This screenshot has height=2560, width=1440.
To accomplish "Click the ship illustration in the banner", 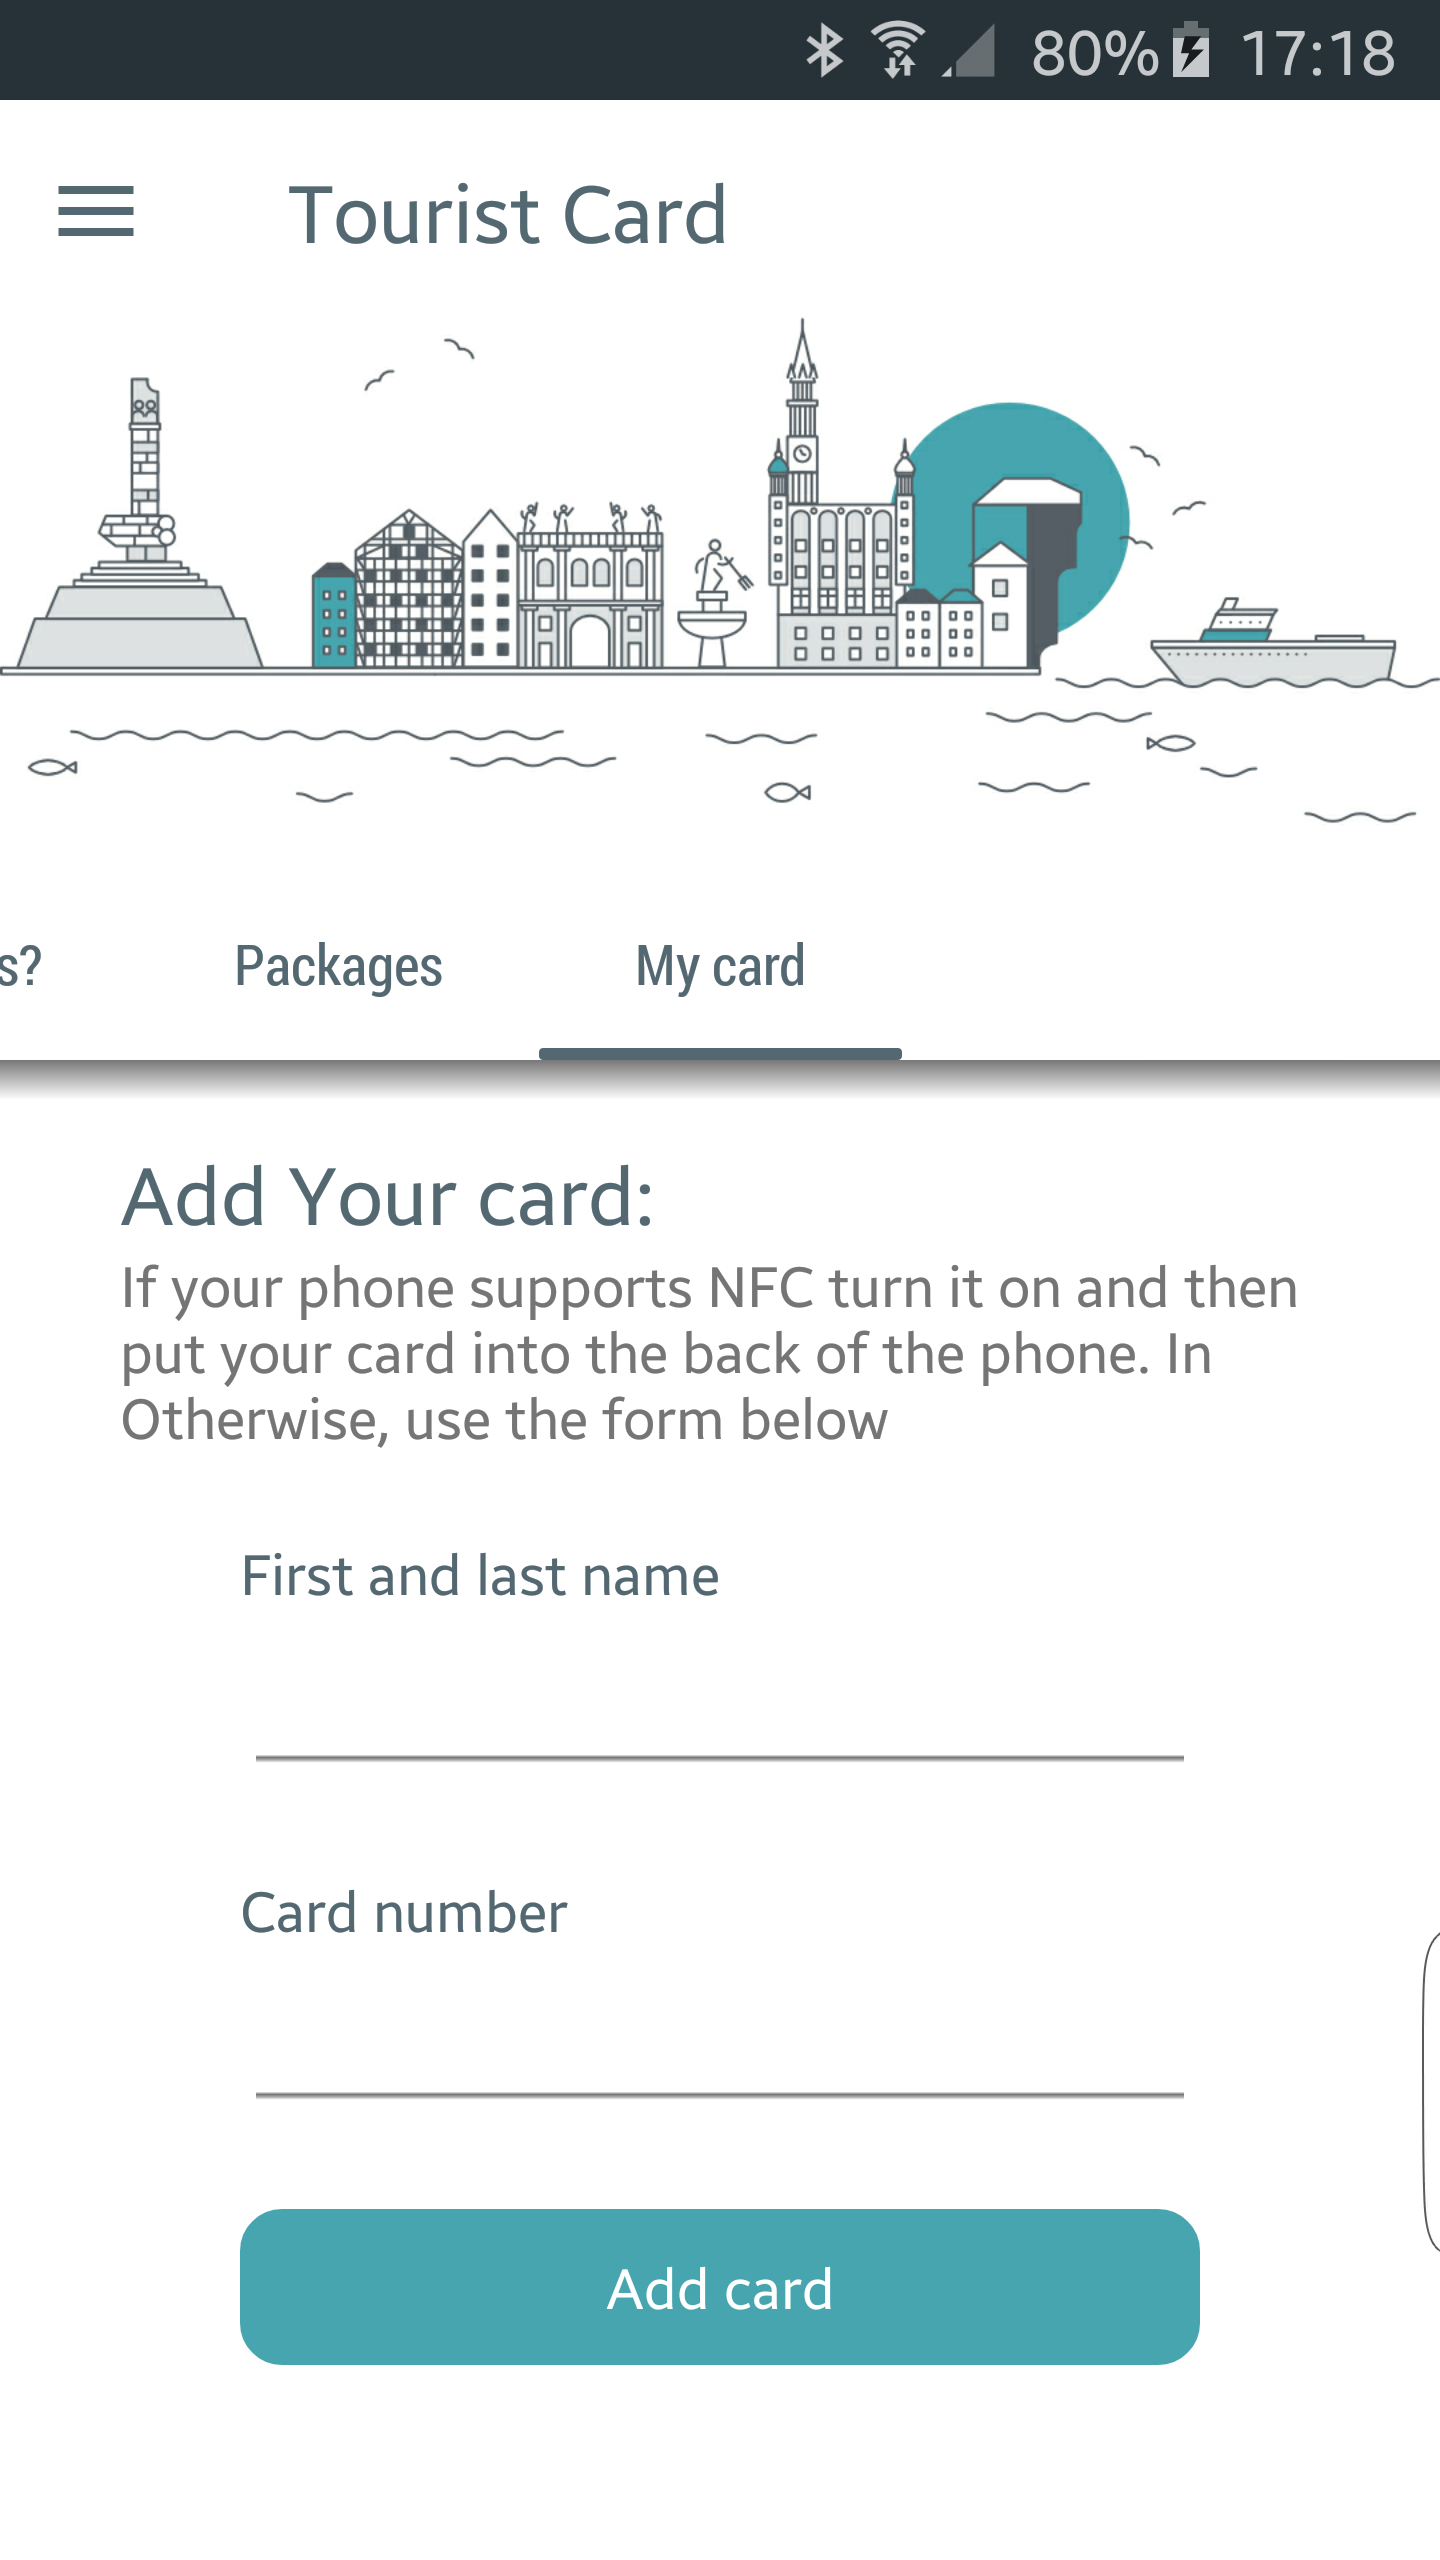I will tap(1272, 645).
